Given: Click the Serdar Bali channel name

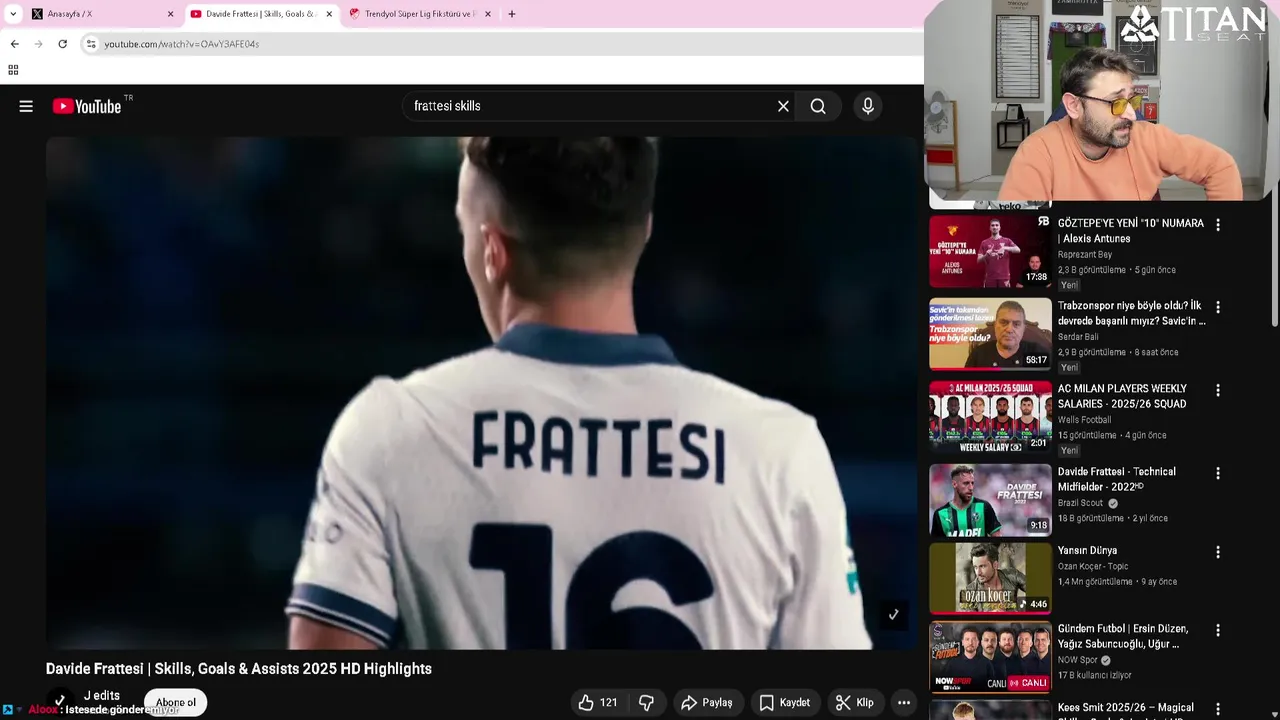Looking at the screenshot, I should [x=1078, y=337].
